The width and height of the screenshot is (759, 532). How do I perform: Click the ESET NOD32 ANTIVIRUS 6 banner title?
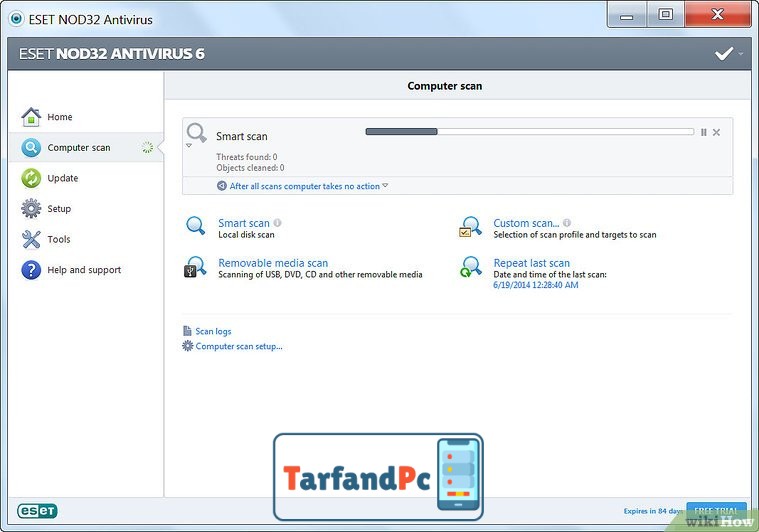point(112,54)
